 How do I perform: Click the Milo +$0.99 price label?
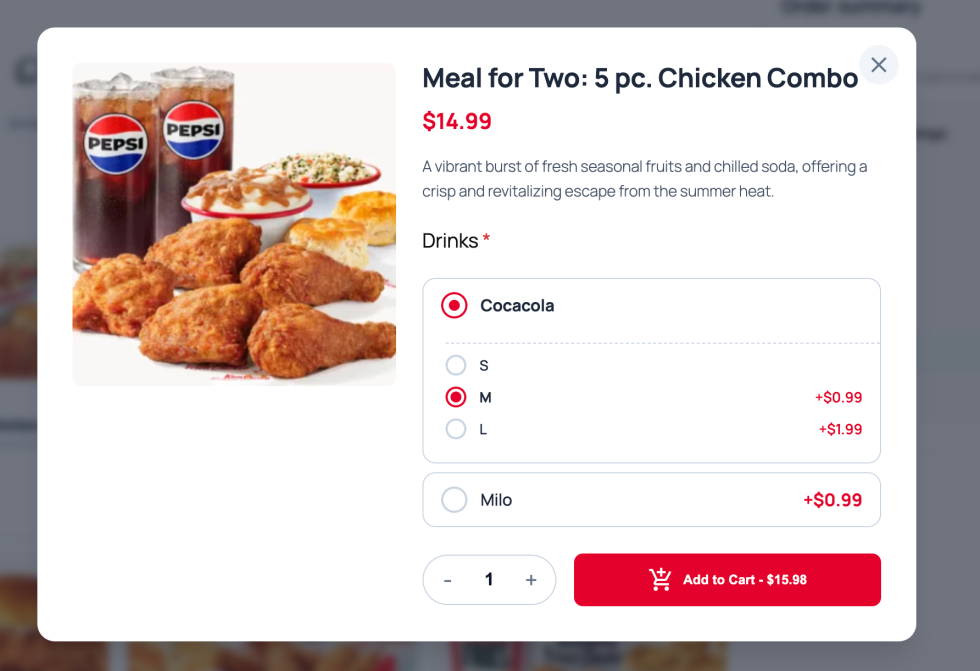point(832,500)
